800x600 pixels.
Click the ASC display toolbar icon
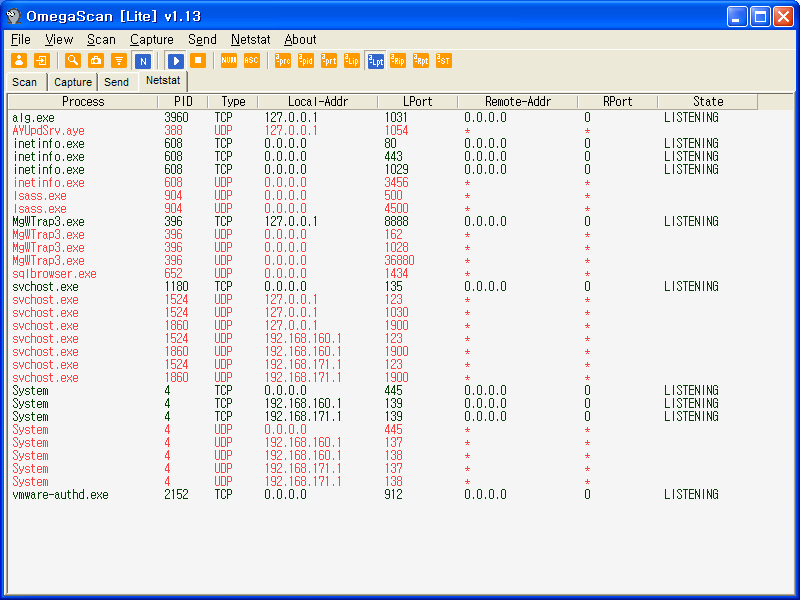tap(252, 61)
